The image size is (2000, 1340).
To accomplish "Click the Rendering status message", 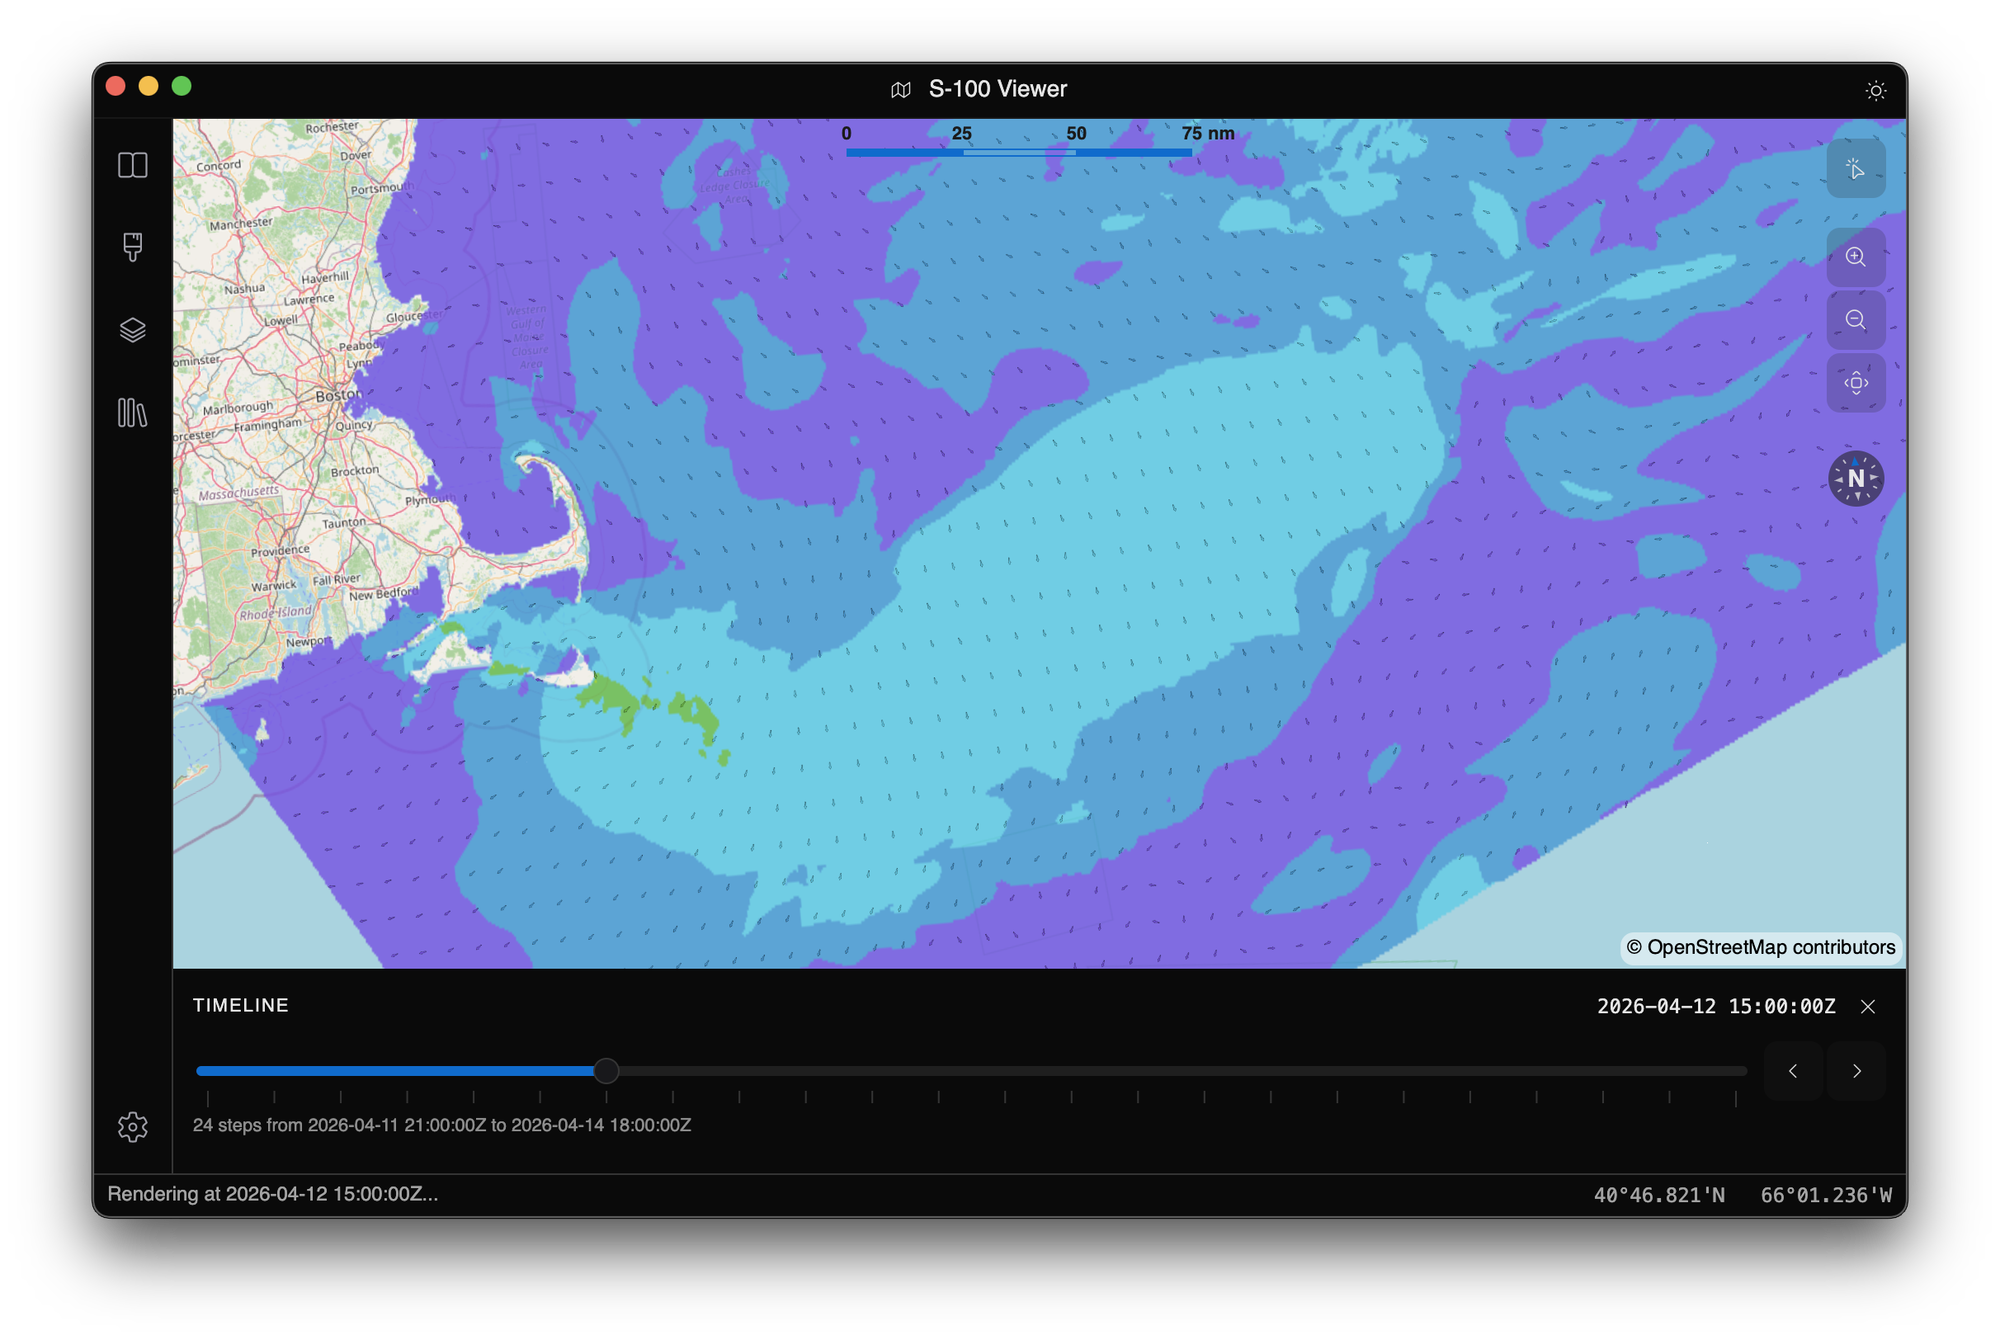I will (273, 1194).
